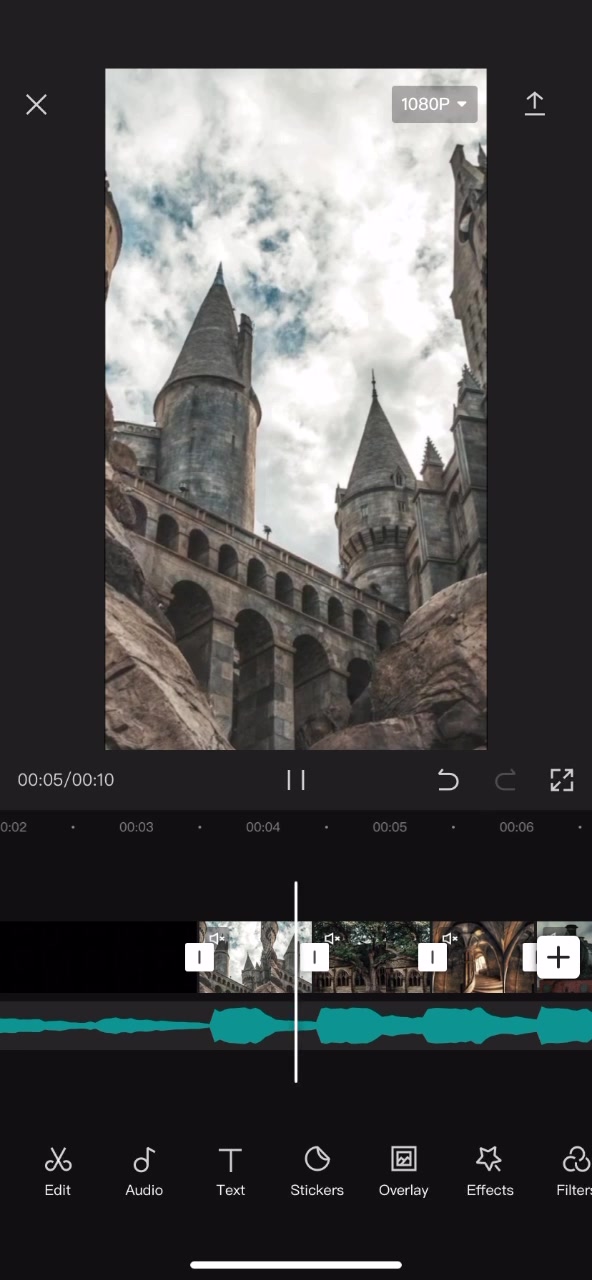Image resolution: width=592 pixels, height=1280 pixels.
Task: Toggle fullscreen preview mode
Action: [562, 780]
